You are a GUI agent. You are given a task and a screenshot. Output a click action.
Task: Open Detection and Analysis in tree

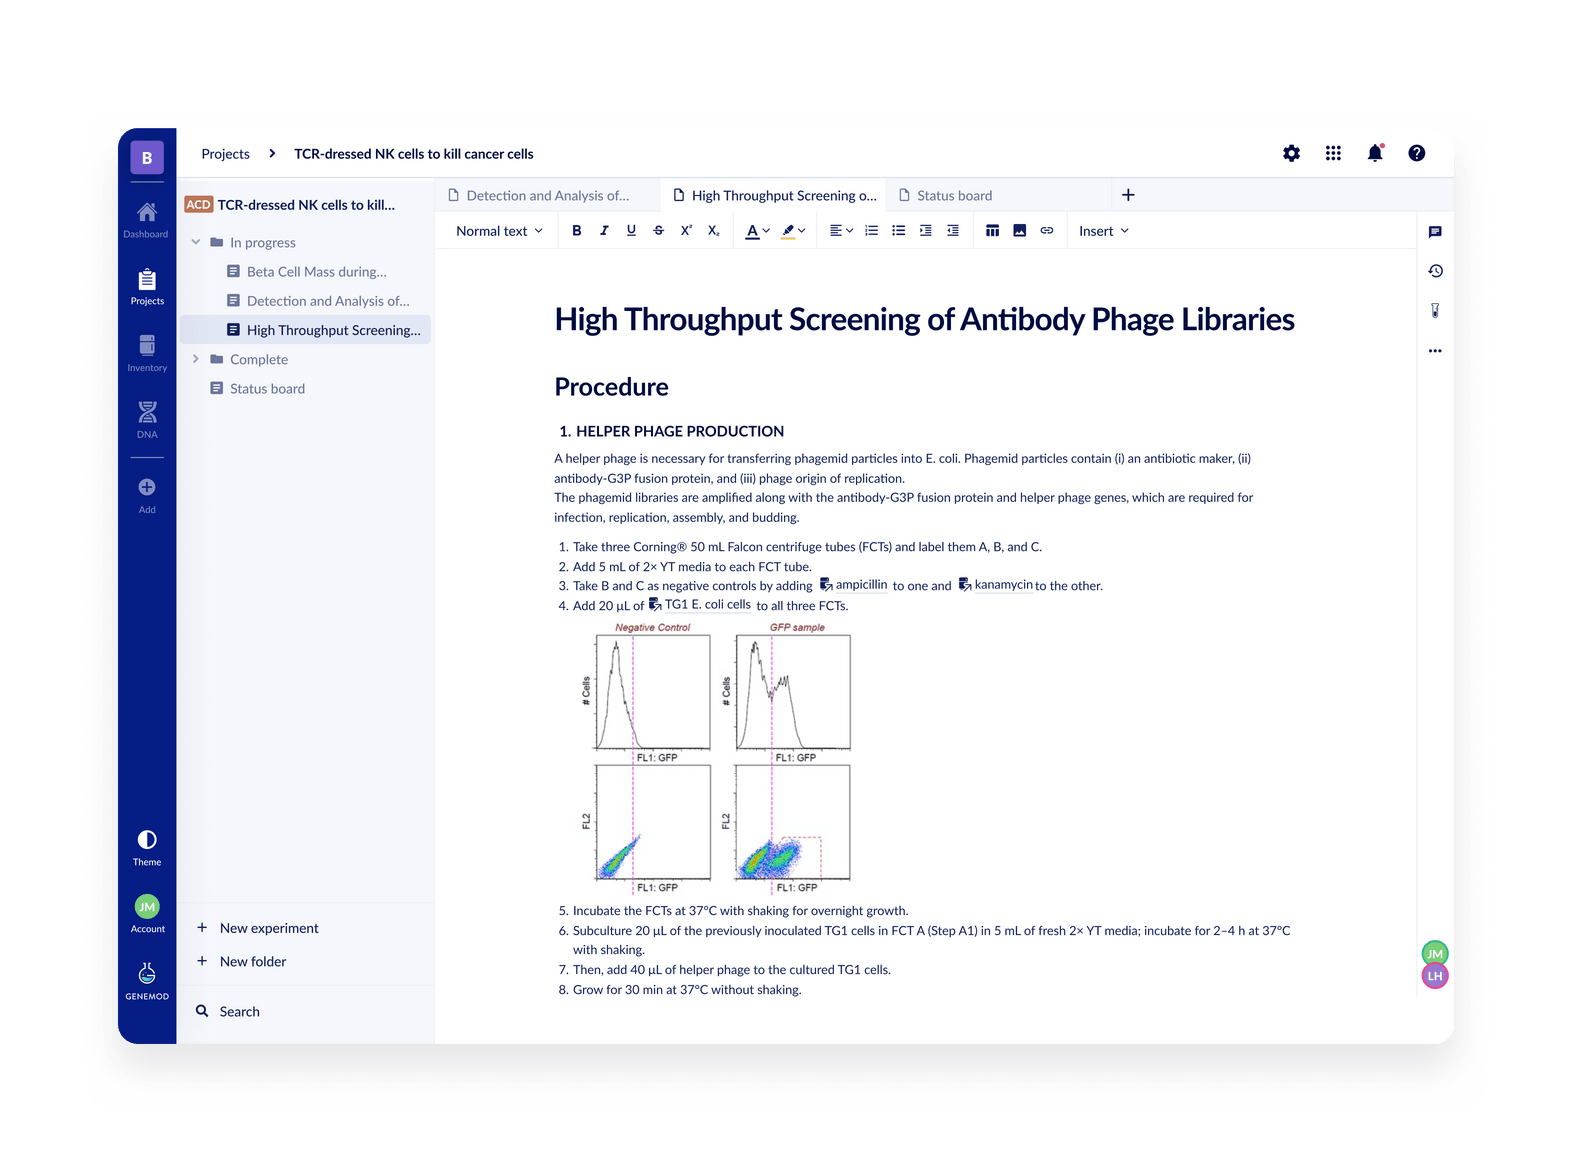[x=307, y=301]
